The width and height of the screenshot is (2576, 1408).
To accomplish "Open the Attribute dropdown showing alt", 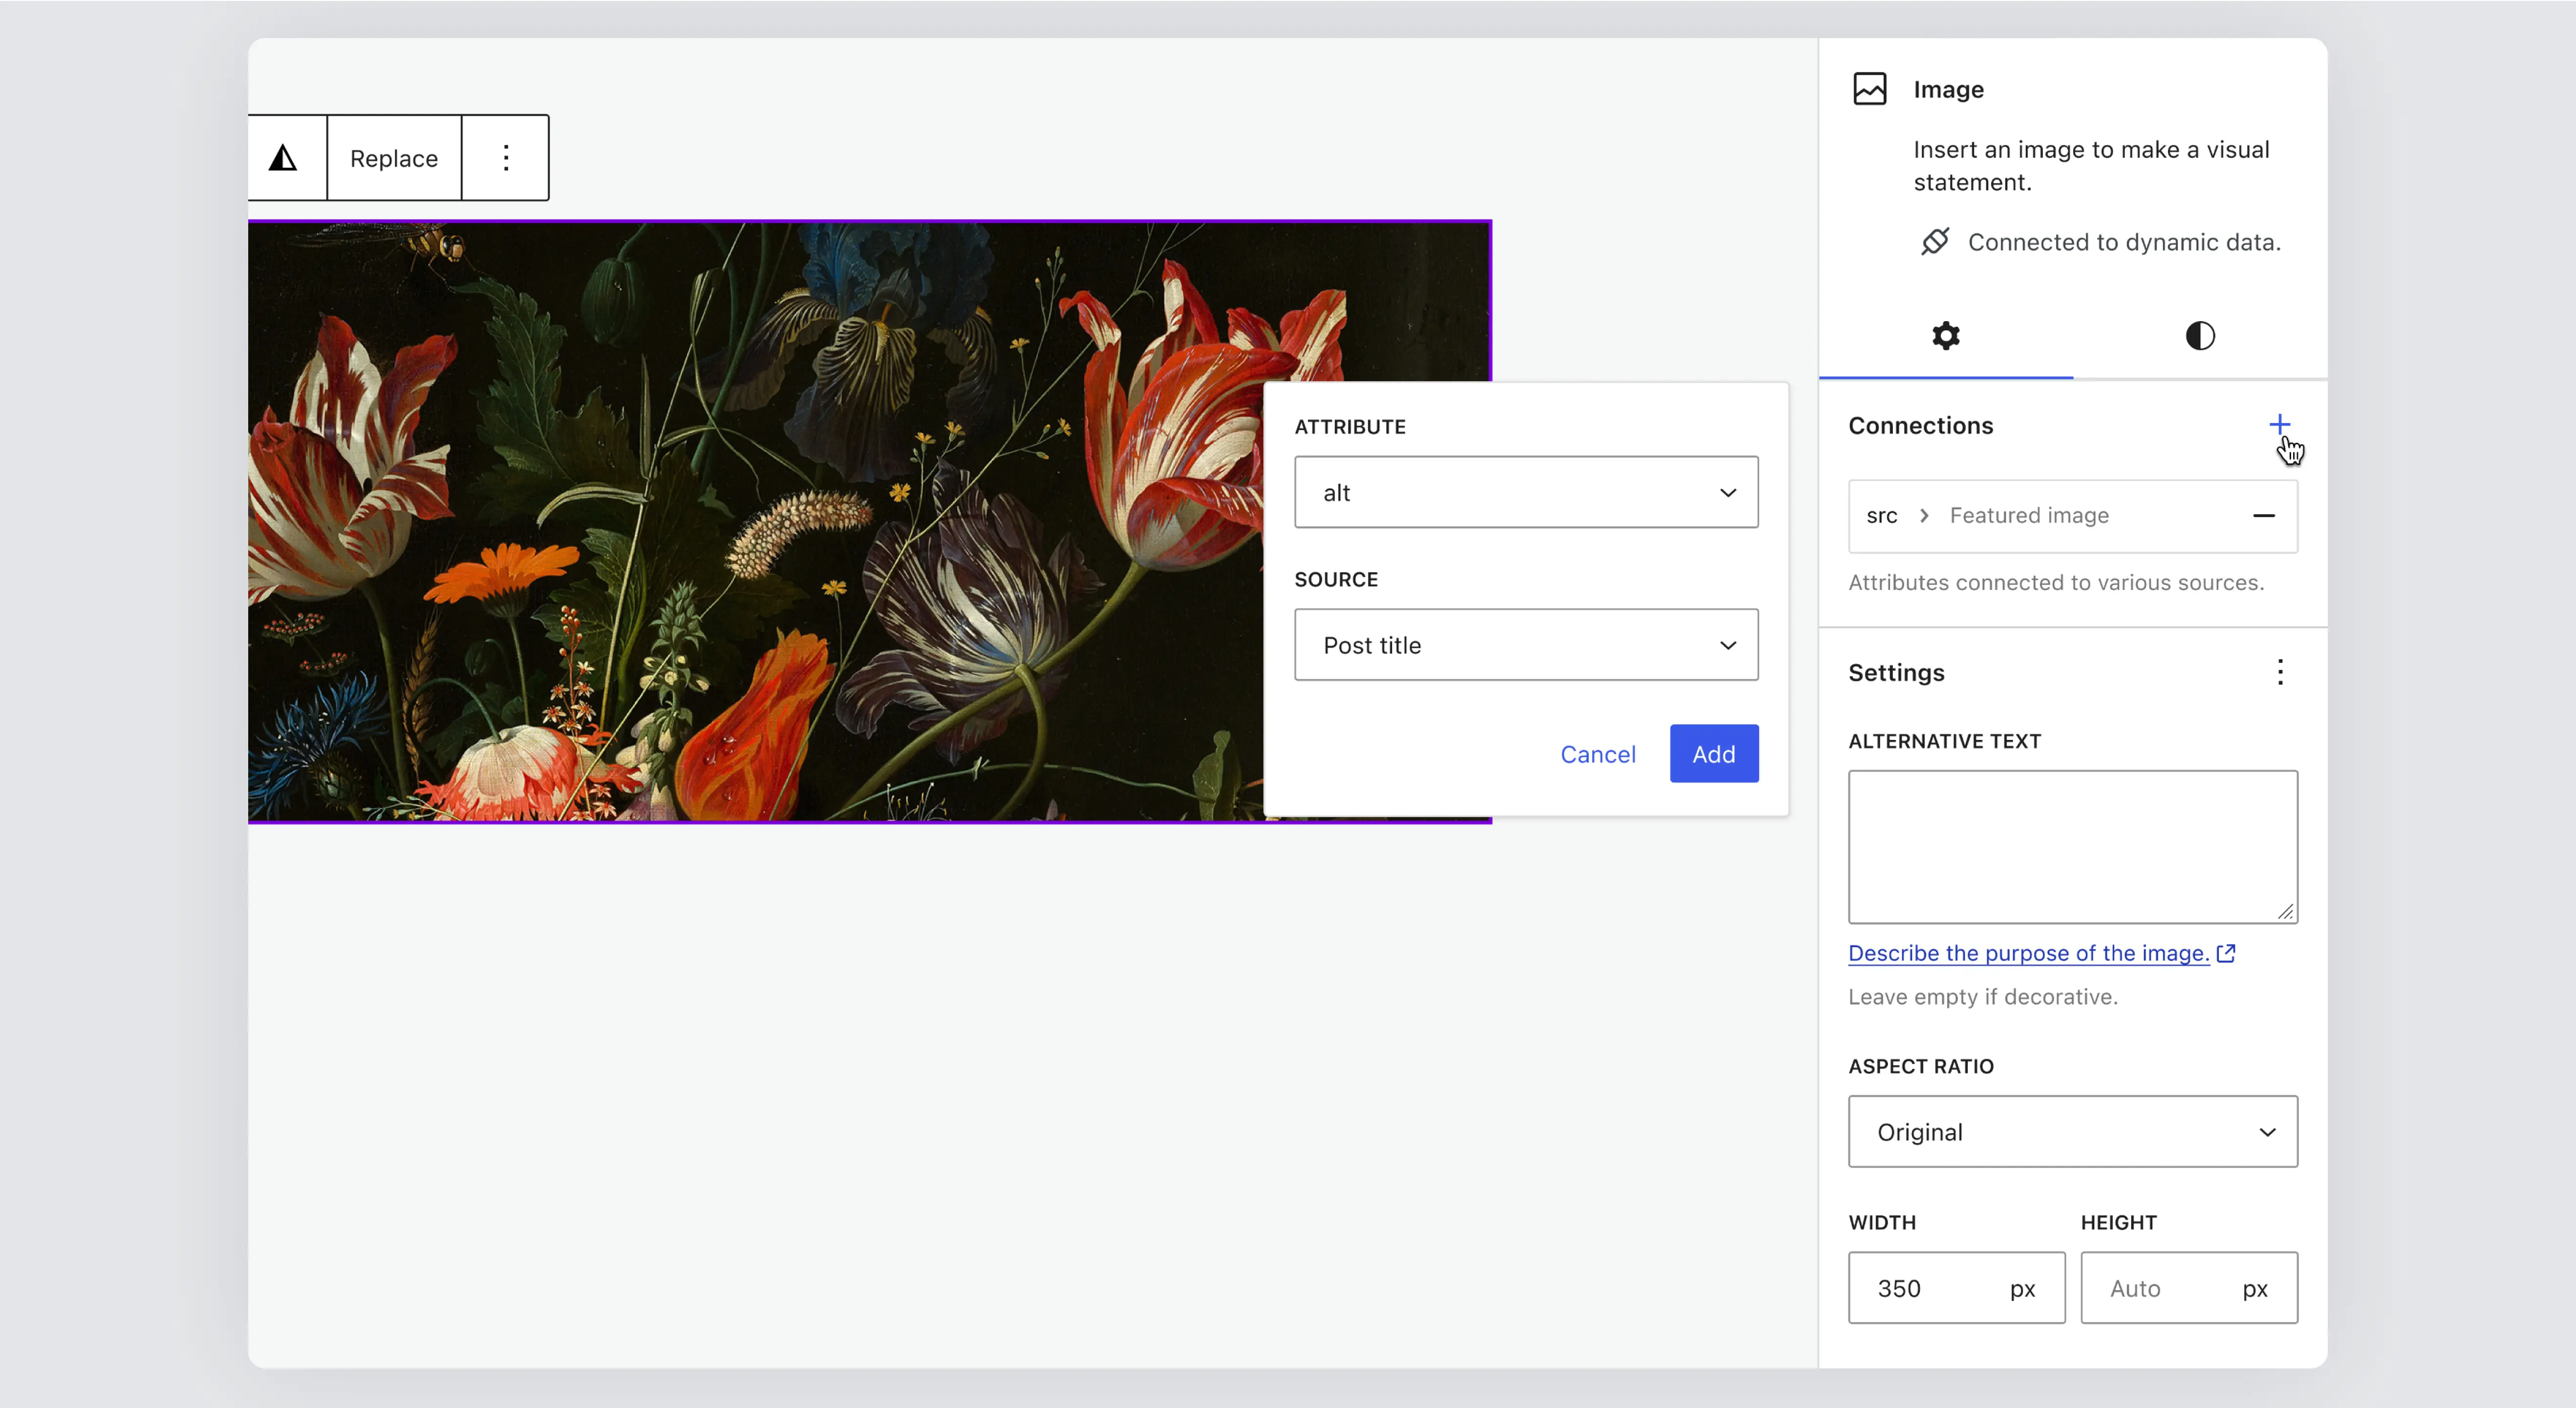I will (x=1525, y=492).
